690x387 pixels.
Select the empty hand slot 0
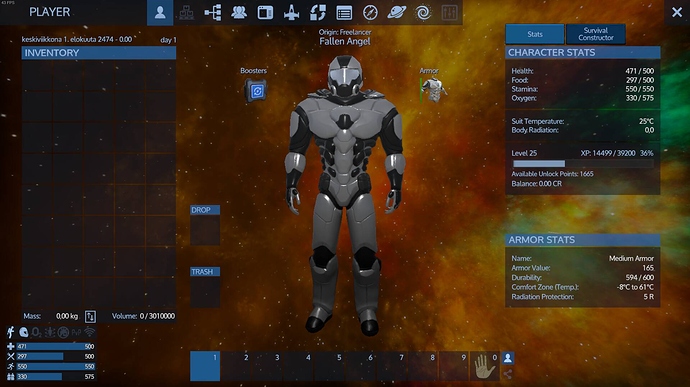click(484, 366)
